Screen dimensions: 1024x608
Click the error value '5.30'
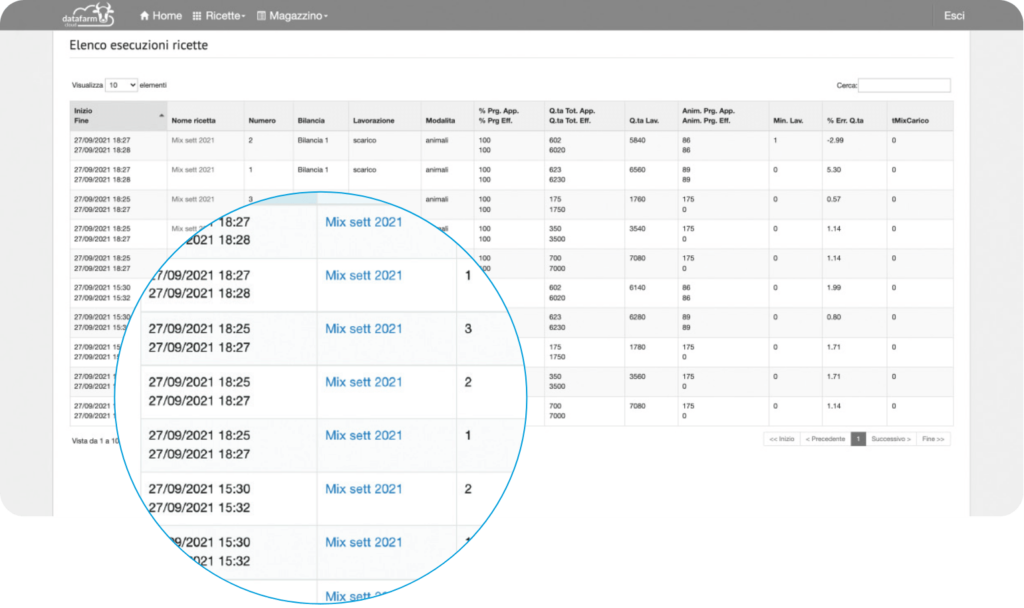833,170
